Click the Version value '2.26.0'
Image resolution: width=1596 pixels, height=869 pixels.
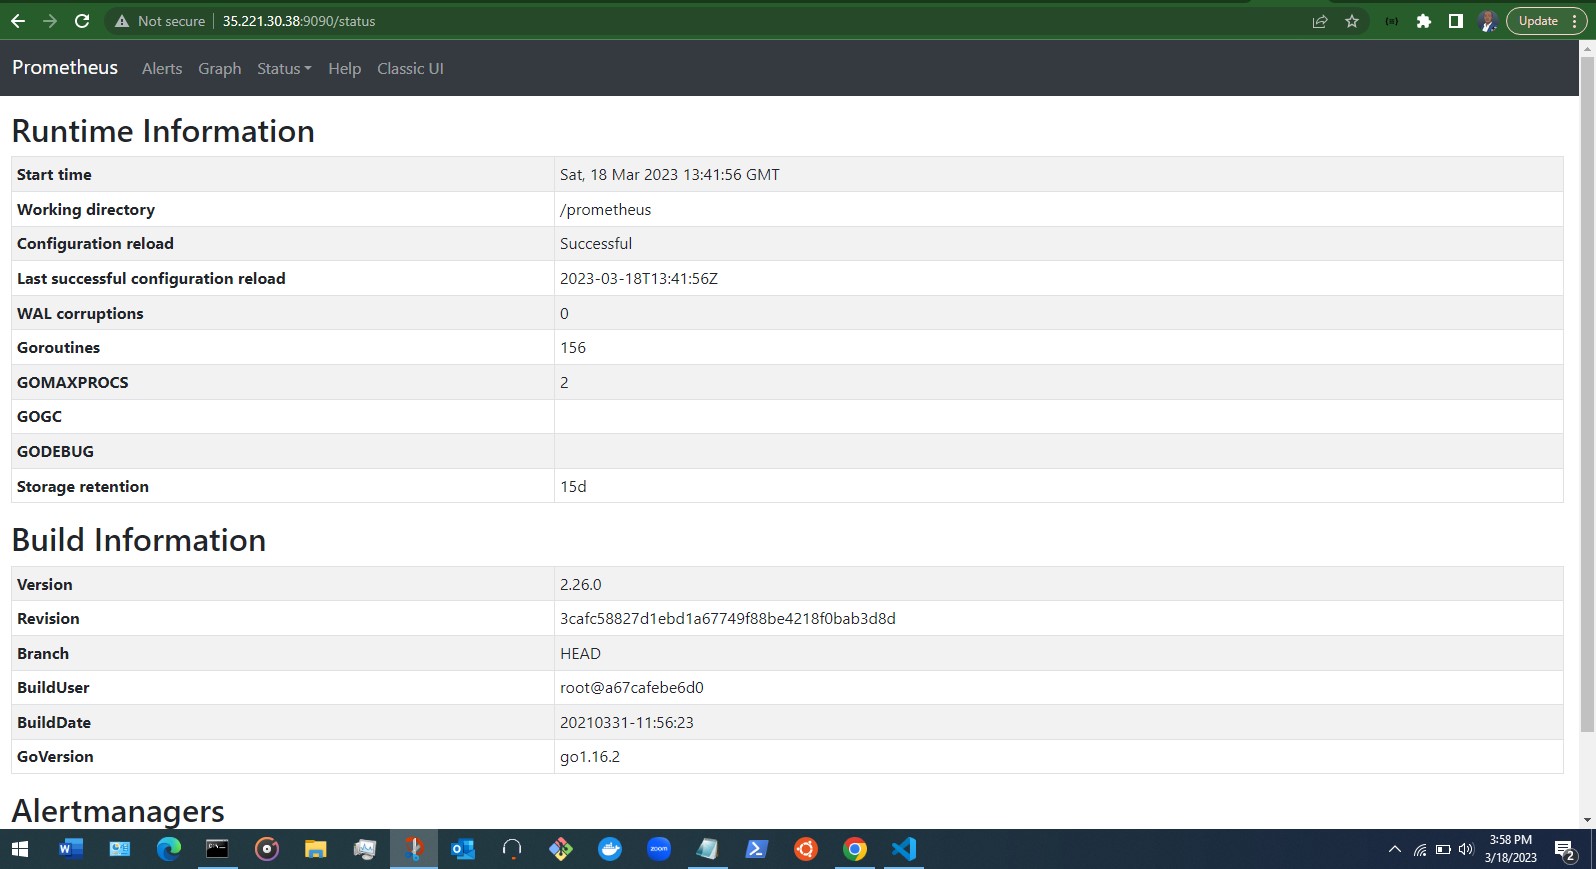click(x=581, y=584)
